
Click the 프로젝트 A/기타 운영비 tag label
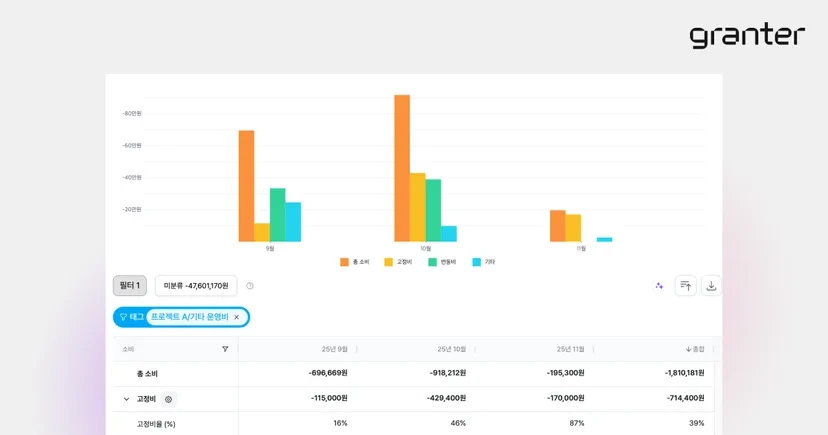pyautogui.click(x=190, y=317)
